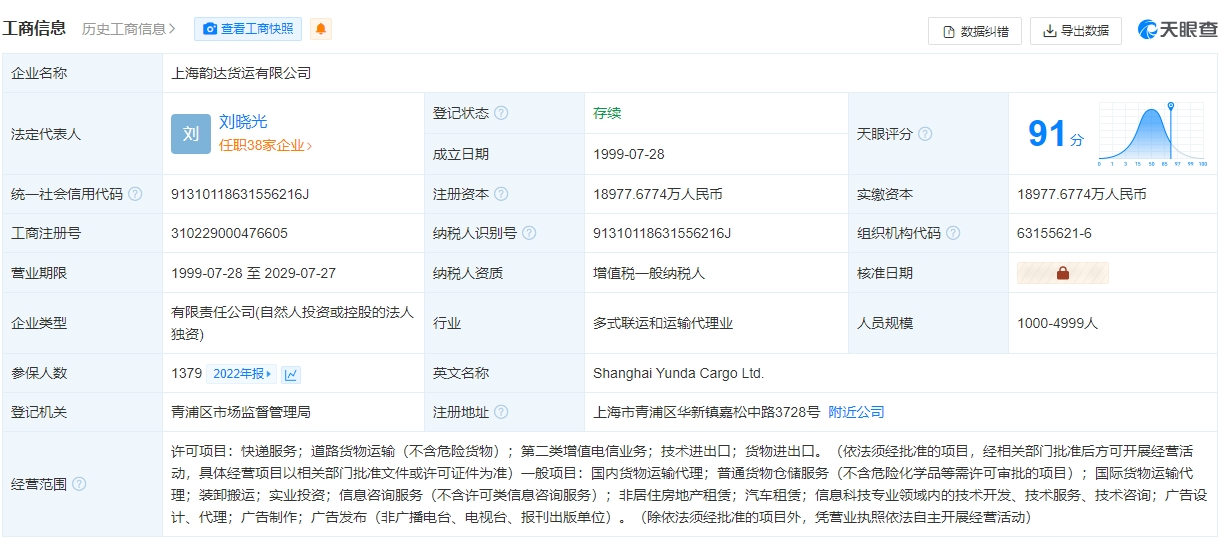Click the 营业期限 label cell
Viewport: 1225px width, 547px height.
click(x=82, y=273)
